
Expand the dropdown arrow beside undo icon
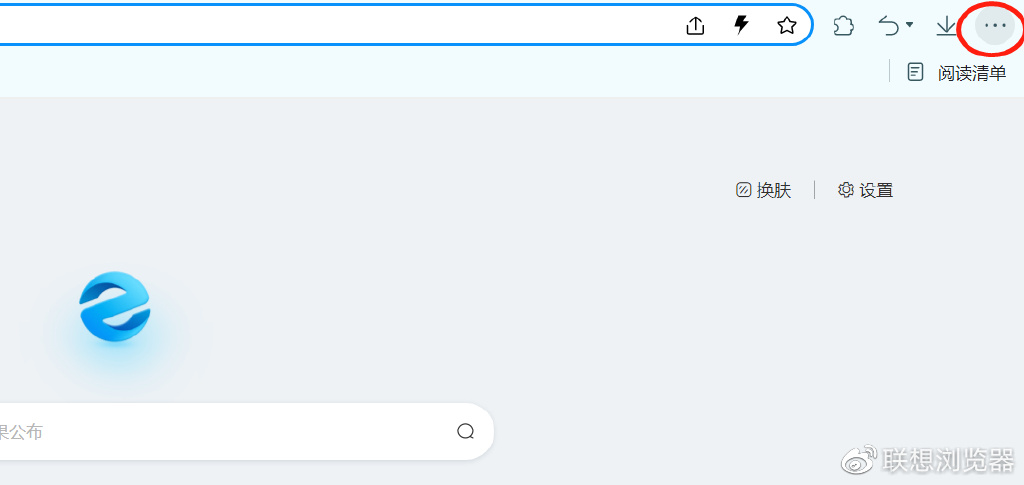909,25
